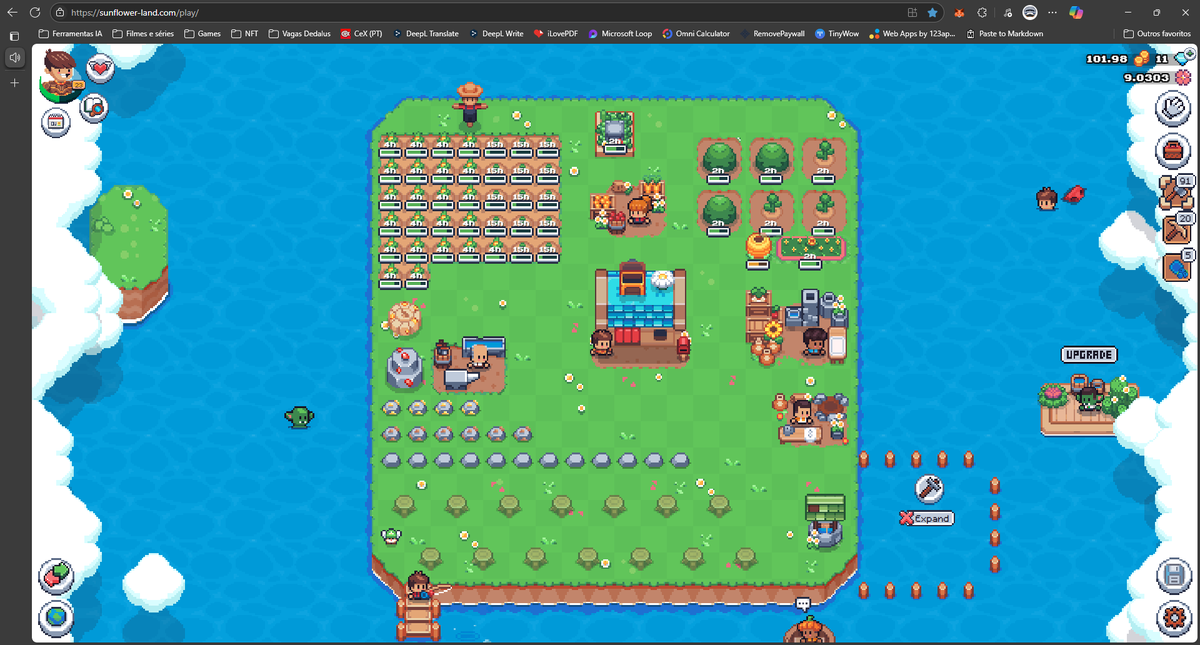Expand the Outros favoritos folder
The height and width of the screenshot is (645, 1200).
click(1157, 33)
